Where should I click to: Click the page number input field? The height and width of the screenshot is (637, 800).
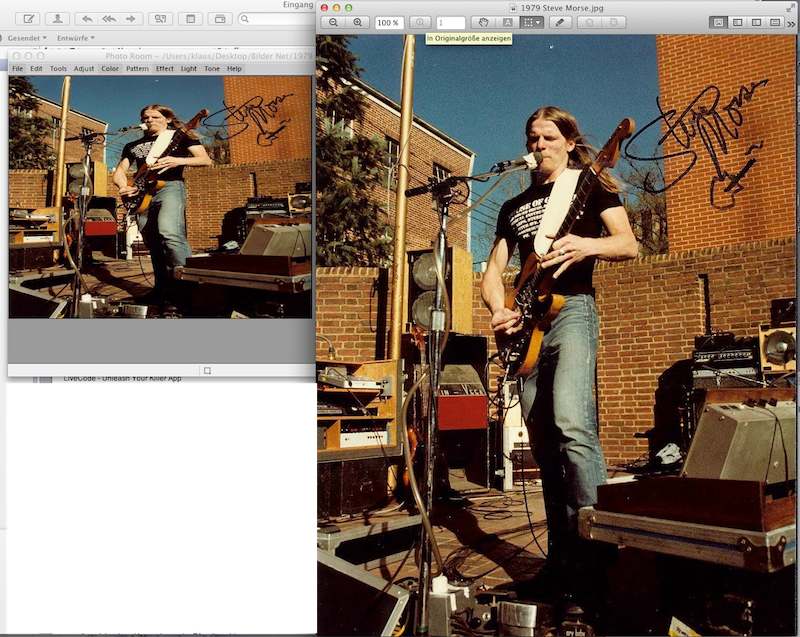pyautogui.click(x=451, y=22)
